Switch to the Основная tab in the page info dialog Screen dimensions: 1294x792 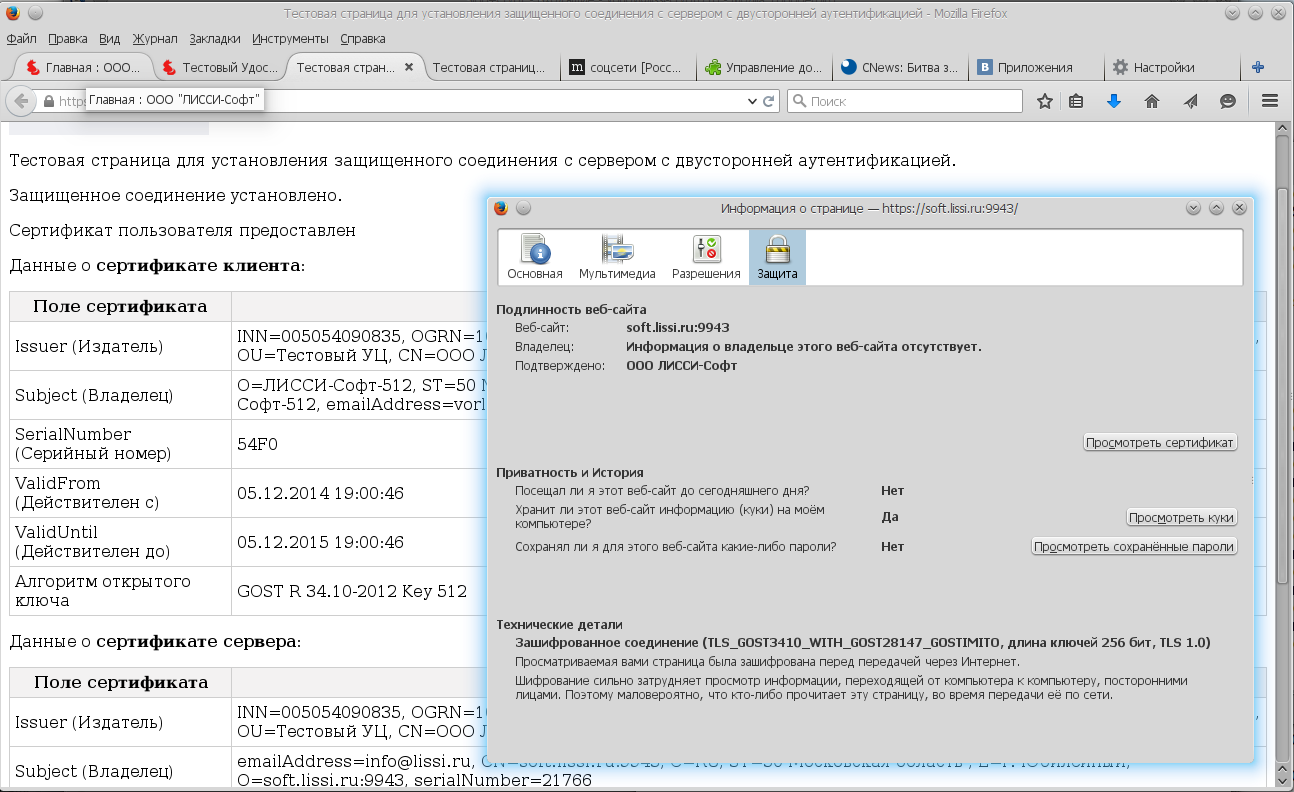pyautogui.click(x=534, y=257)
